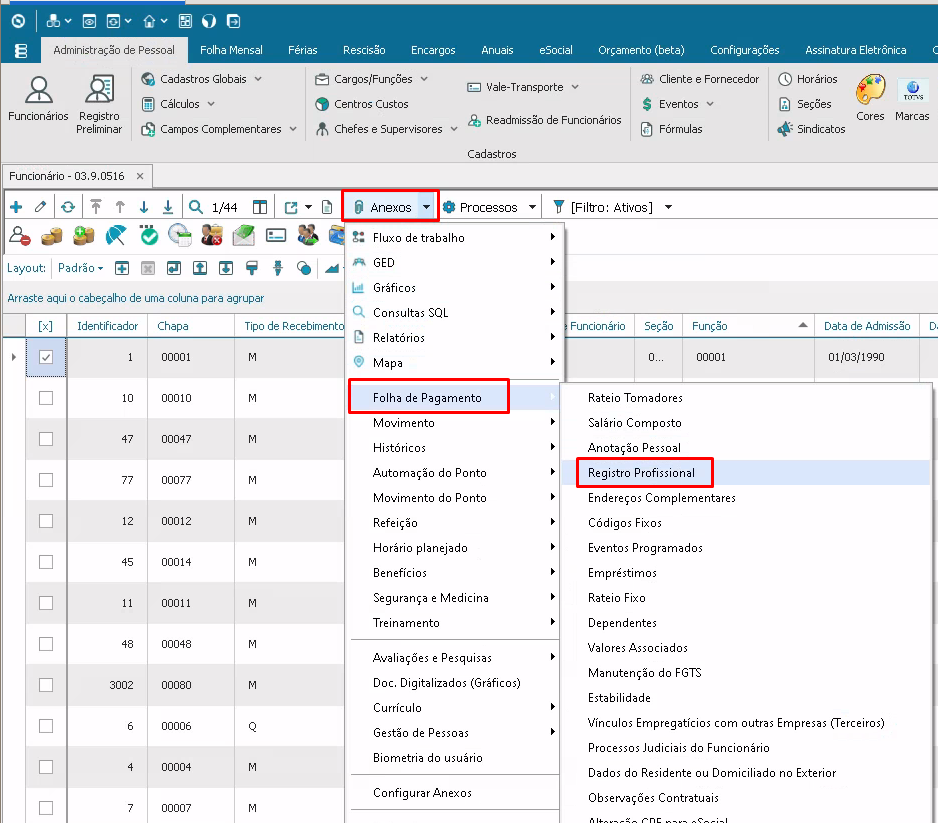938x823 pixels.
Task: Jump to the first record
Action: (x=96, y=207)
